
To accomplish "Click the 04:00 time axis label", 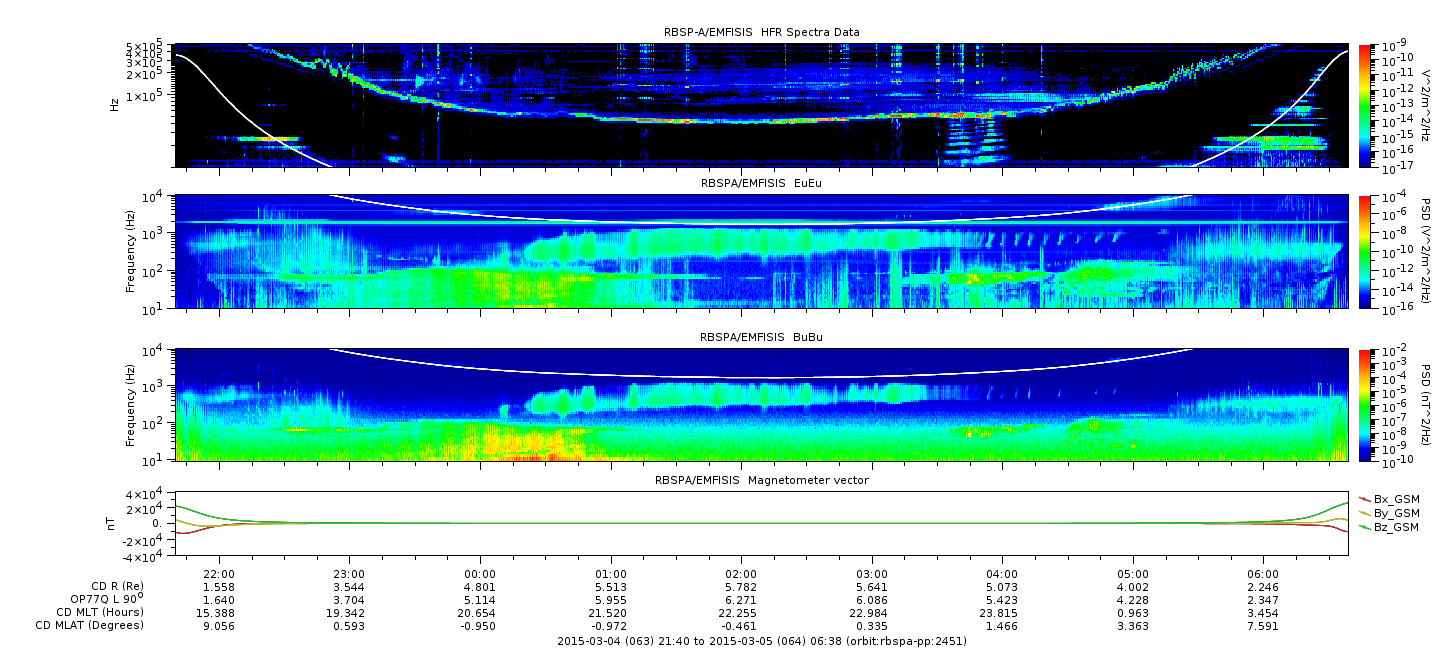I will [x=1002, y=573].
